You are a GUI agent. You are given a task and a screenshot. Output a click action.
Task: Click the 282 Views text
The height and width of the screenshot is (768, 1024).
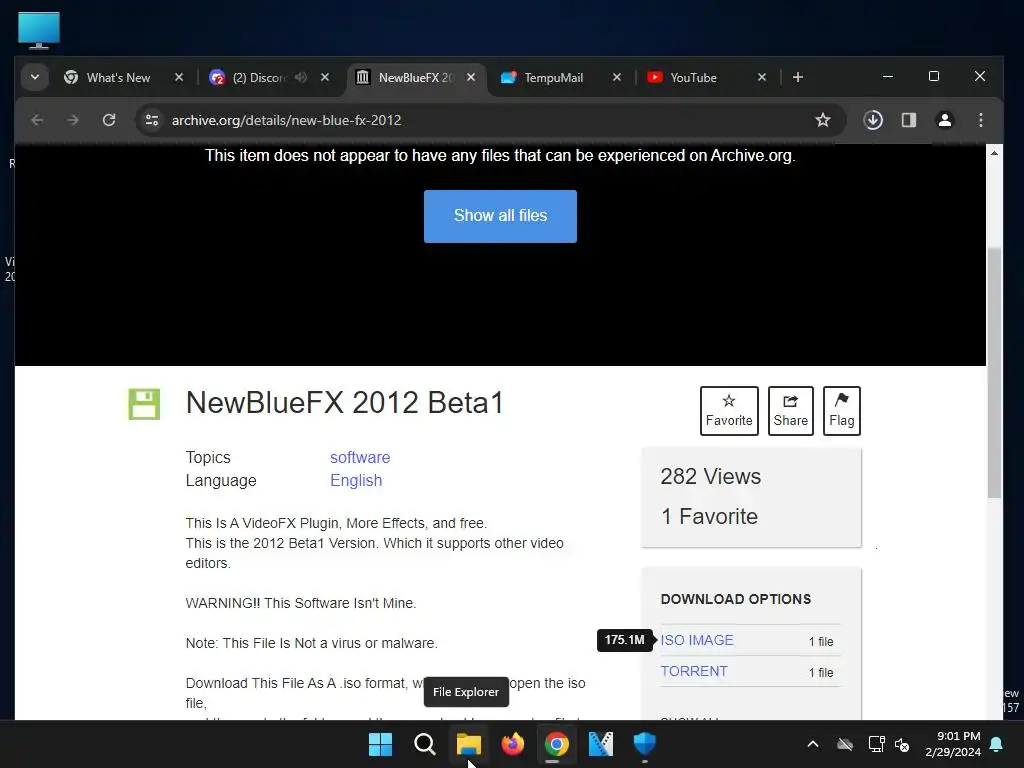711,477
